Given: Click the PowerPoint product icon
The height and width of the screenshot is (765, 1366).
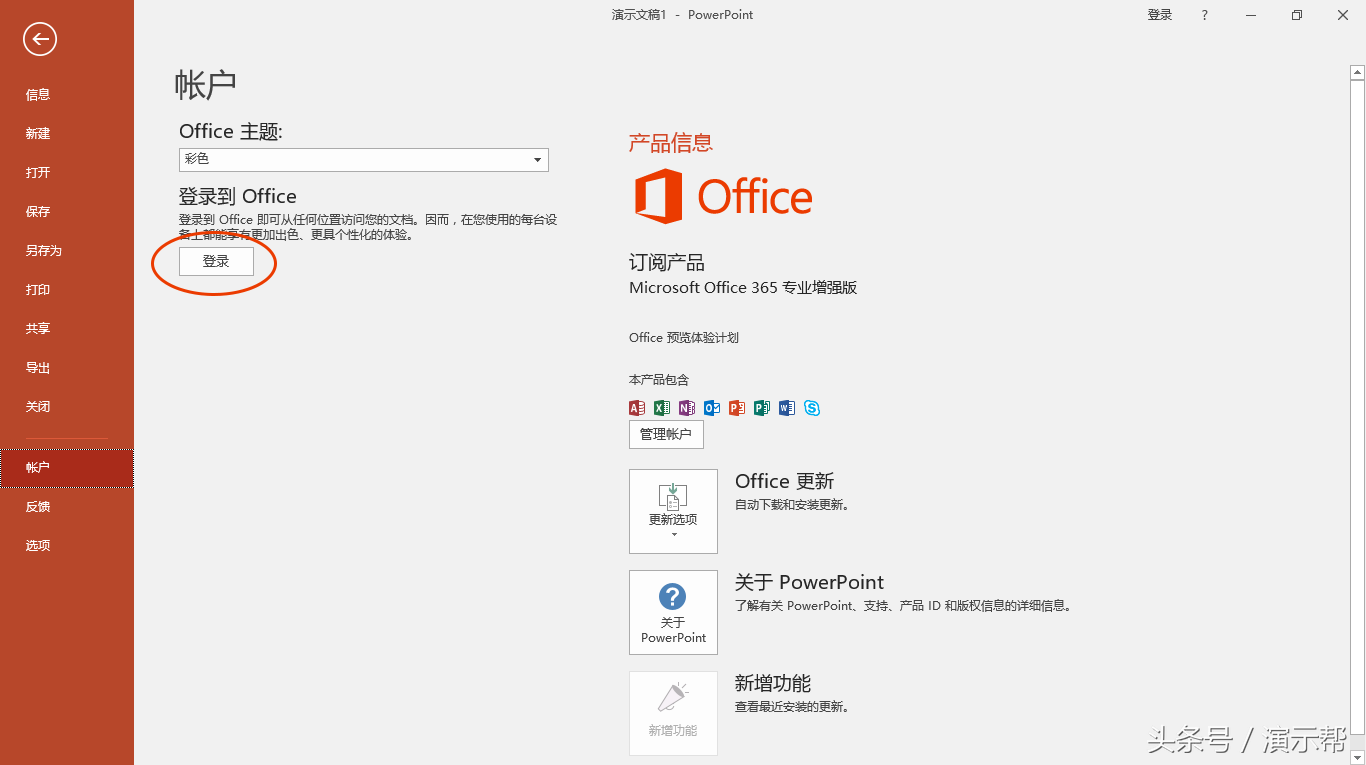Looking at the screenshot, I should [x=737, y=408].
